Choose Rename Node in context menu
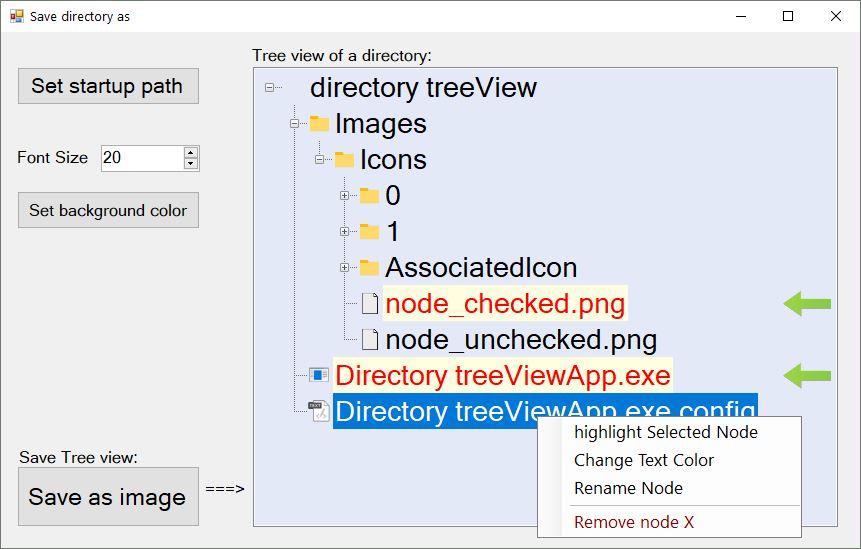The image size is (861, 549). 628,488
